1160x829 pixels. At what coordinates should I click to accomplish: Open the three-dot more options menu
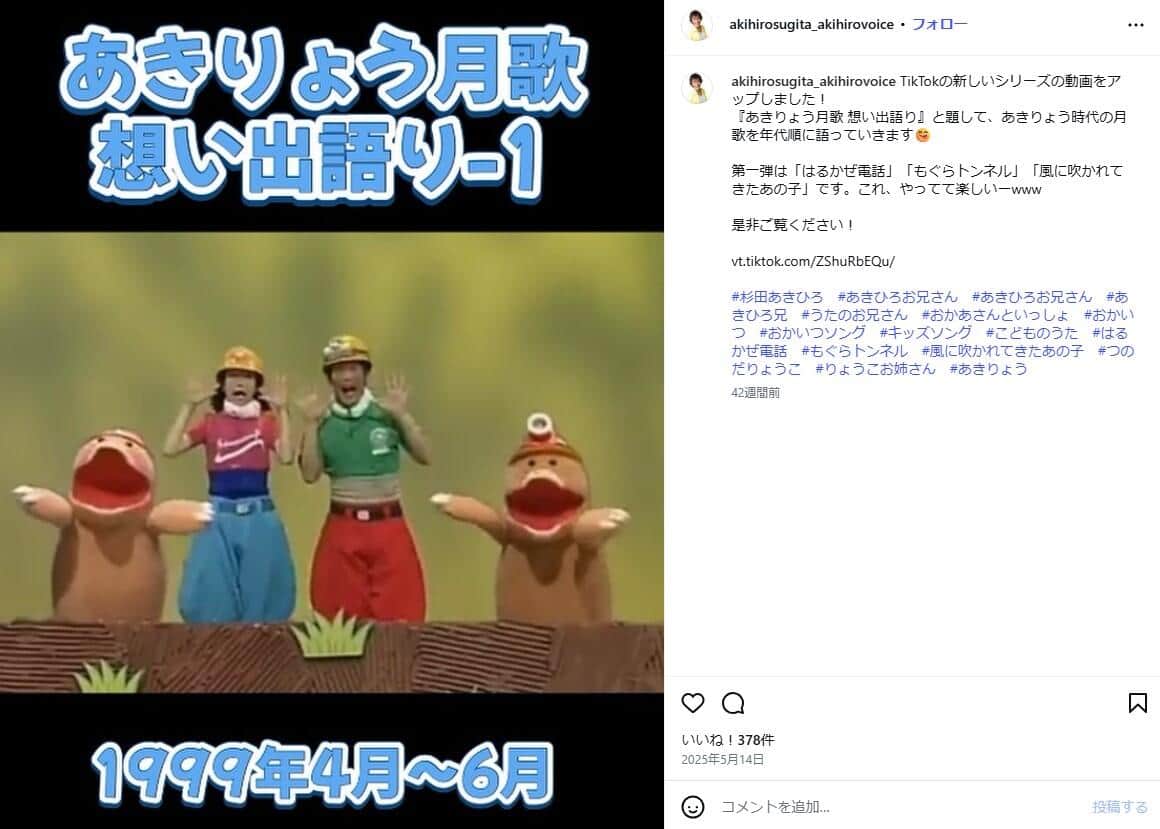1136,25
